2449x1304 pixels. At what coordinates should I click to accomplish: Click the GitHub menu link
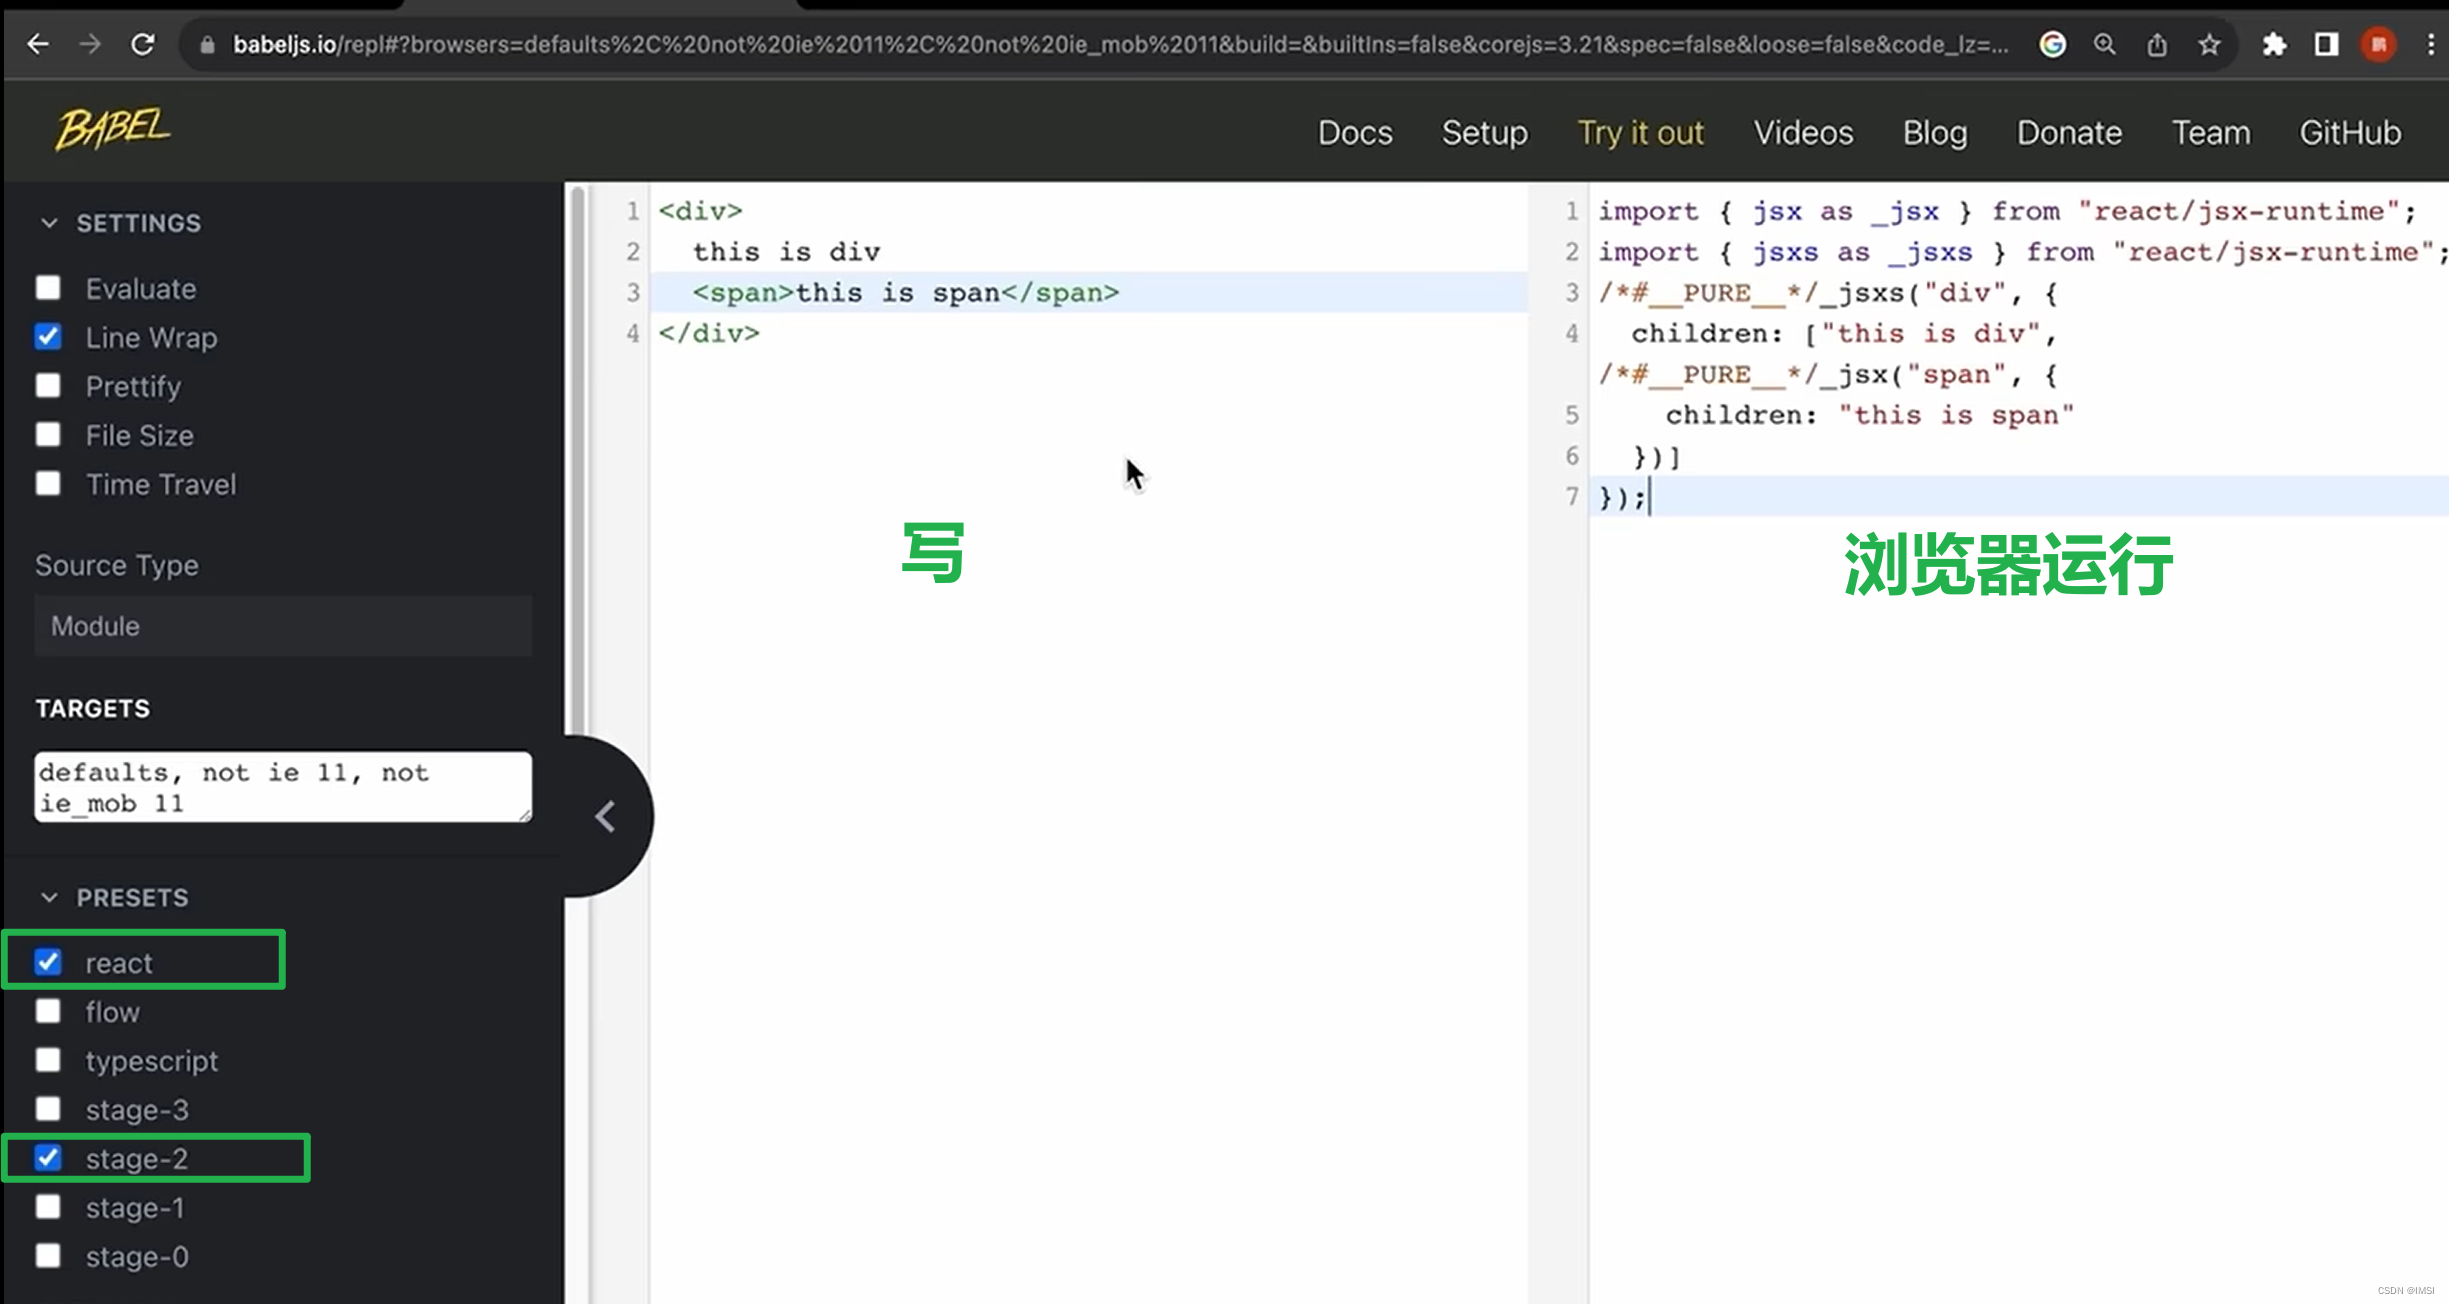[2350, 133]
